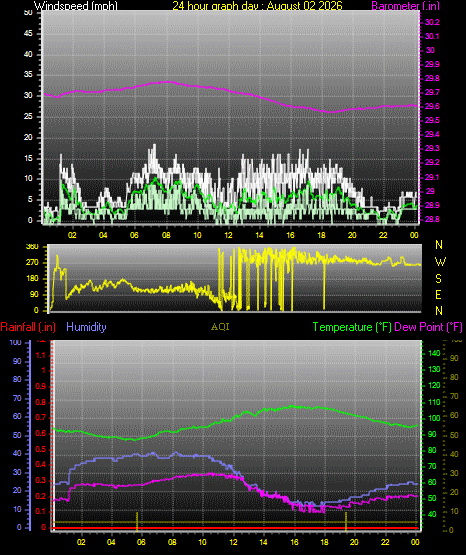
Task: Click the 18 hour tick on the bottom graph
Action: pyautogui.click(x=324, y=542)
